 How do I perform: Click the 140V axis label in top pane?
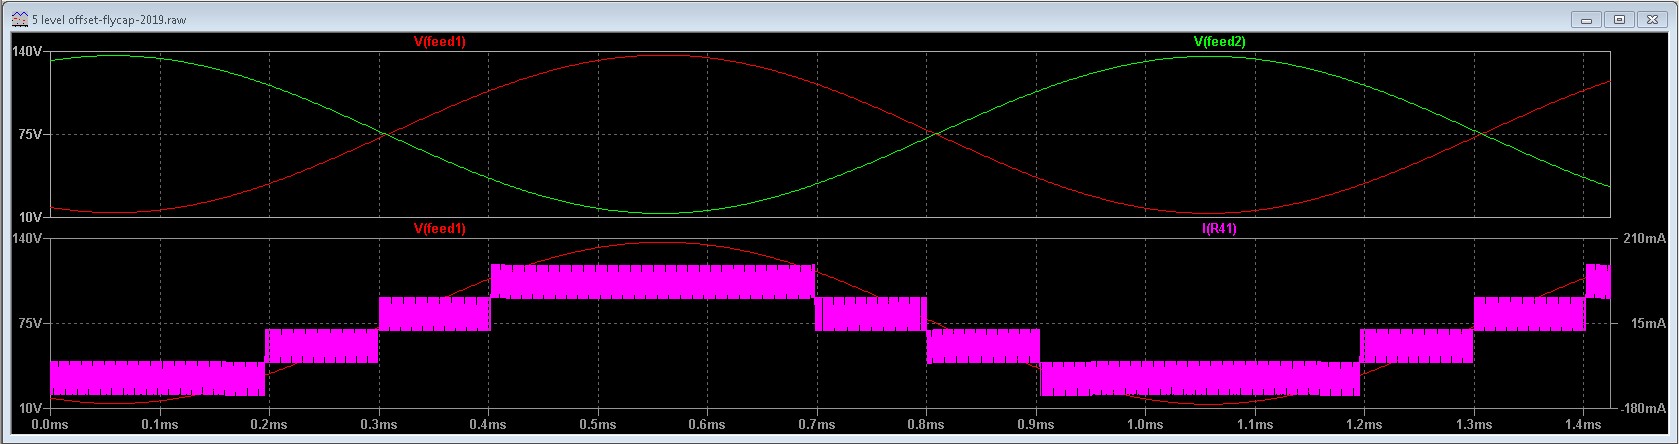(25, 50)
